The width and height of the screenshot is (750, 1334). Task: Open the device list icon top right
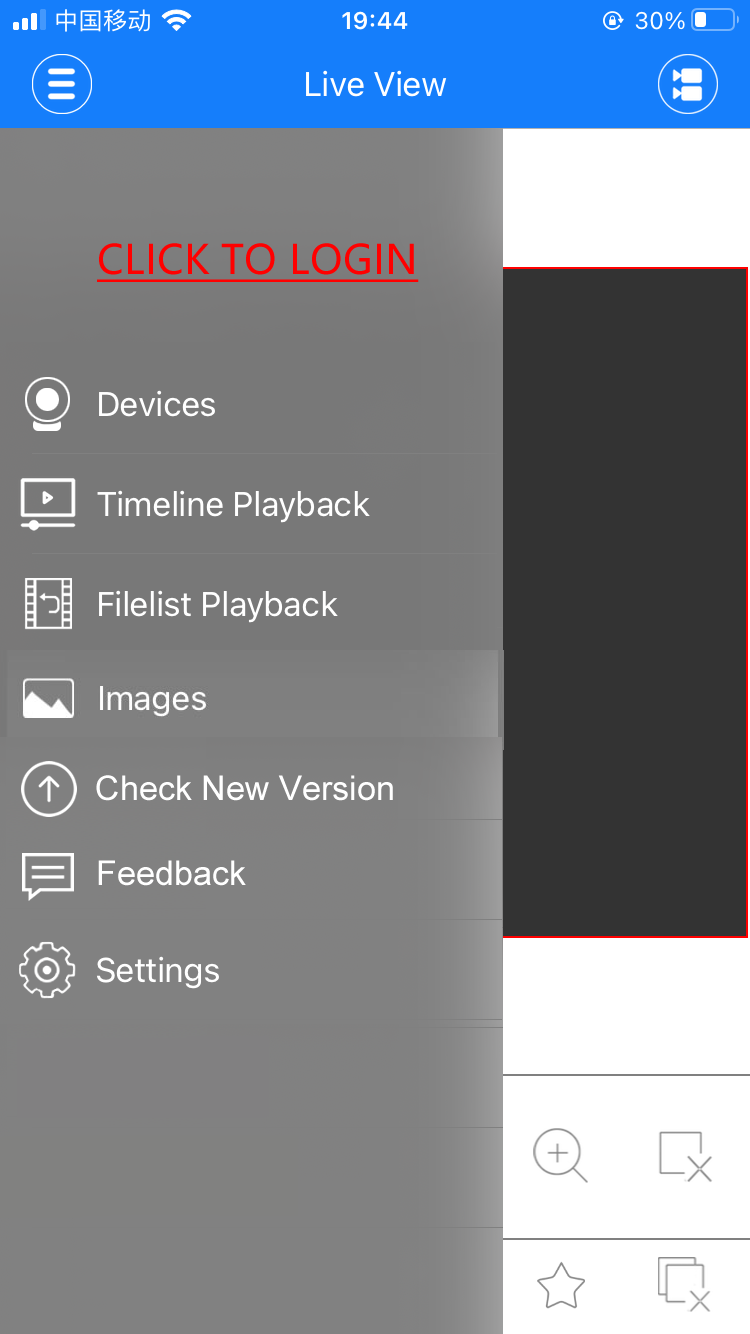(x=688, y=84)
